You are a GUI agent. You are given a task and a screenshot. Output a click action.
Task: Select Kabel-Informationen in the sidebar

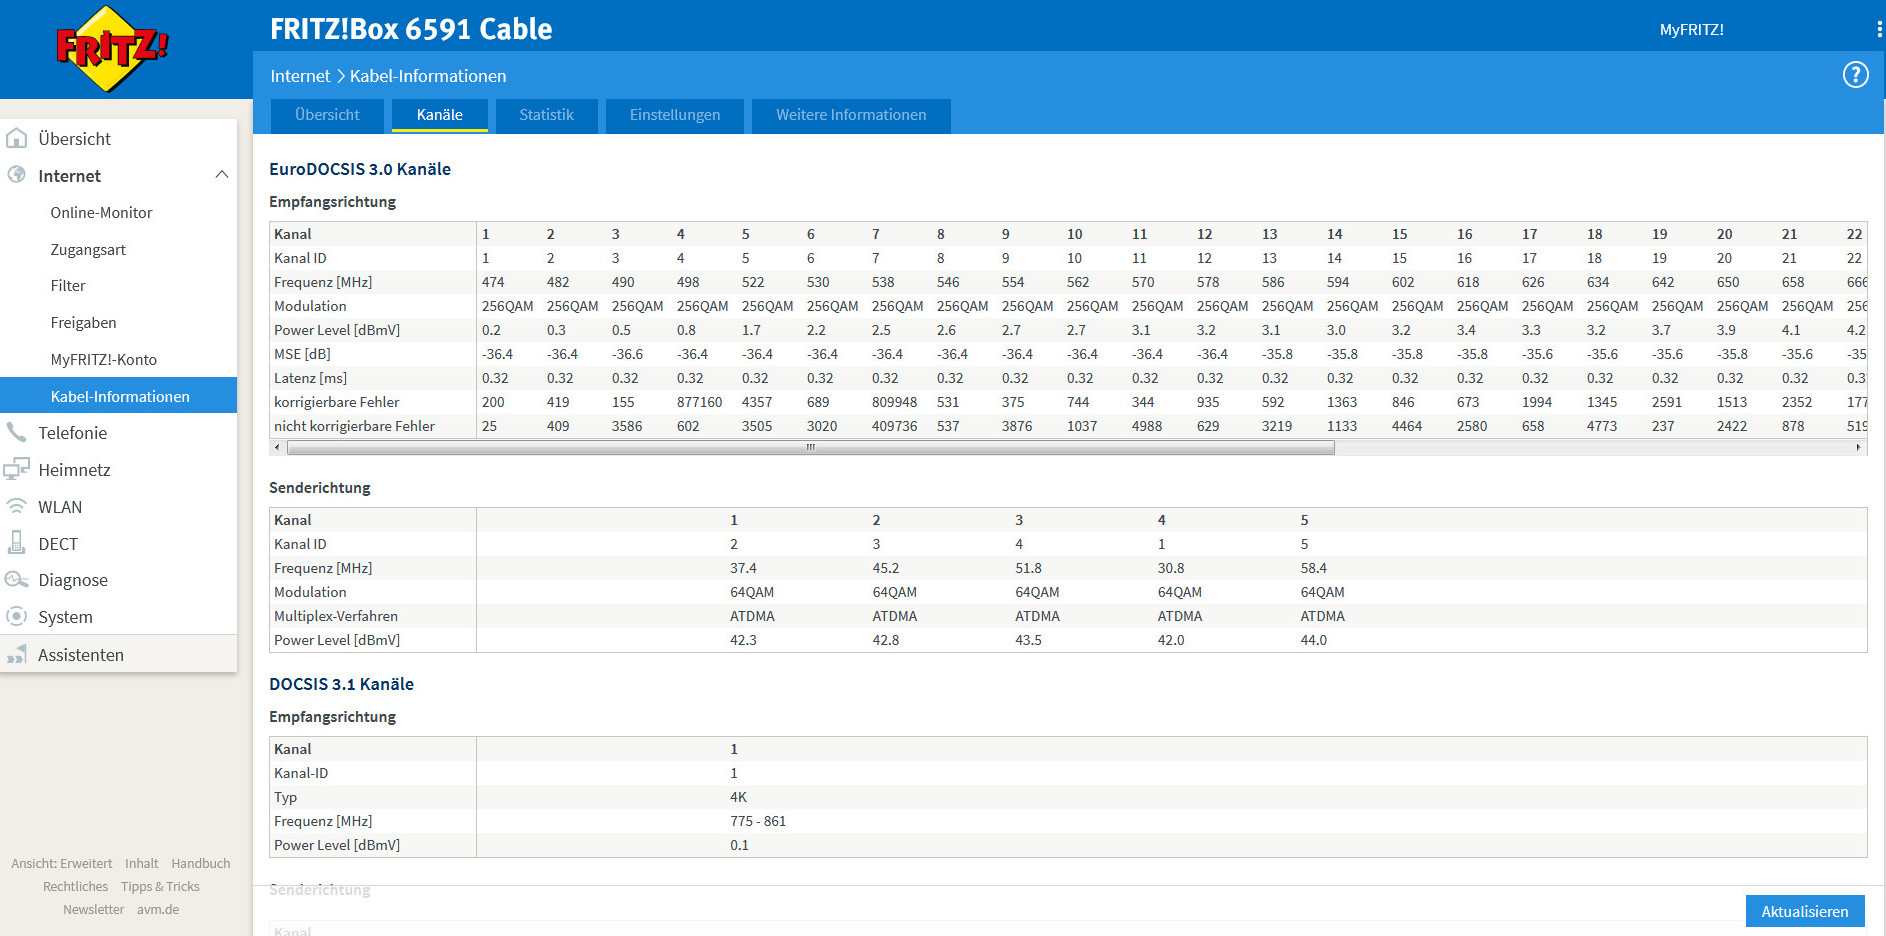click(x=118, y=395)
